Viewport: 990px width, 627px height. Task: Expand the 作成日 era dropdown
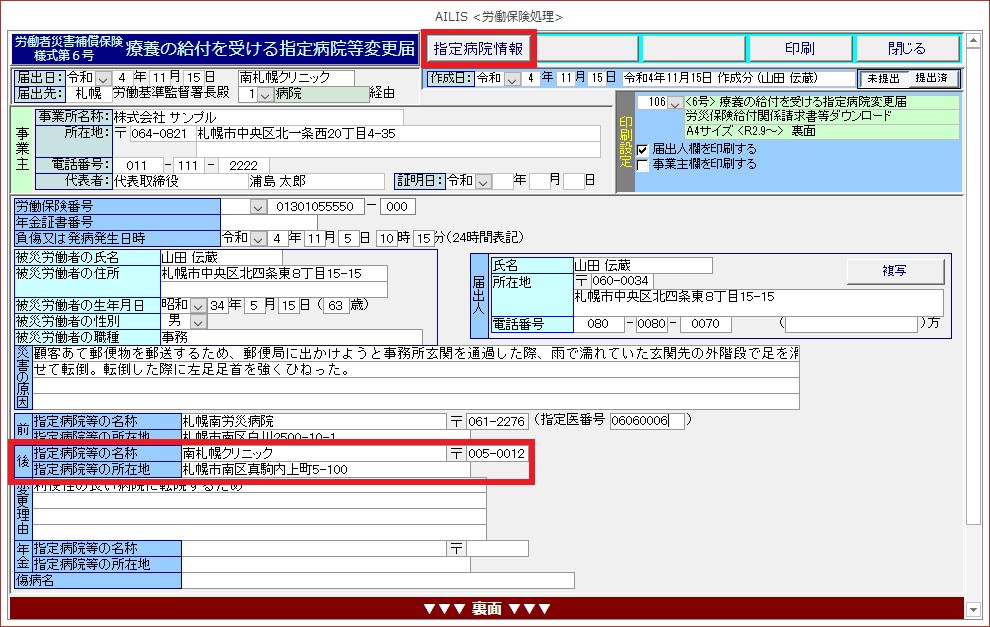(514, 78)
